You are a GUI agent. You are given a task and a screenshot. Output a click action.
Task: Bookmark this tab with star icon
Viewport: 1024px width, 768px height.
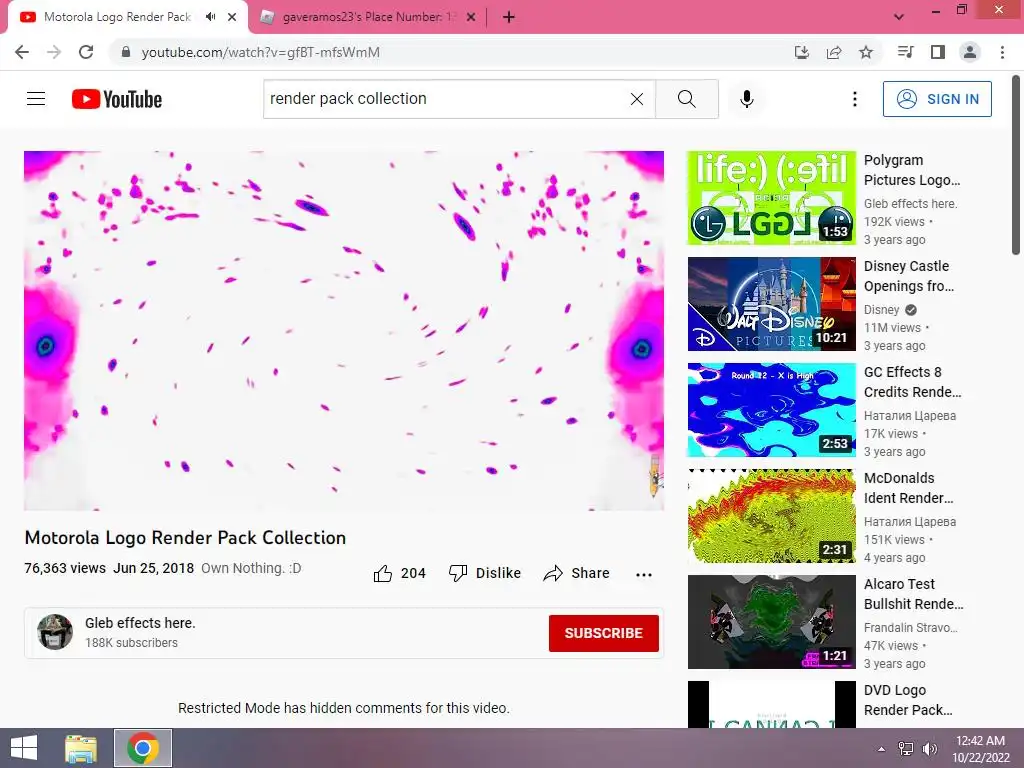865,52
